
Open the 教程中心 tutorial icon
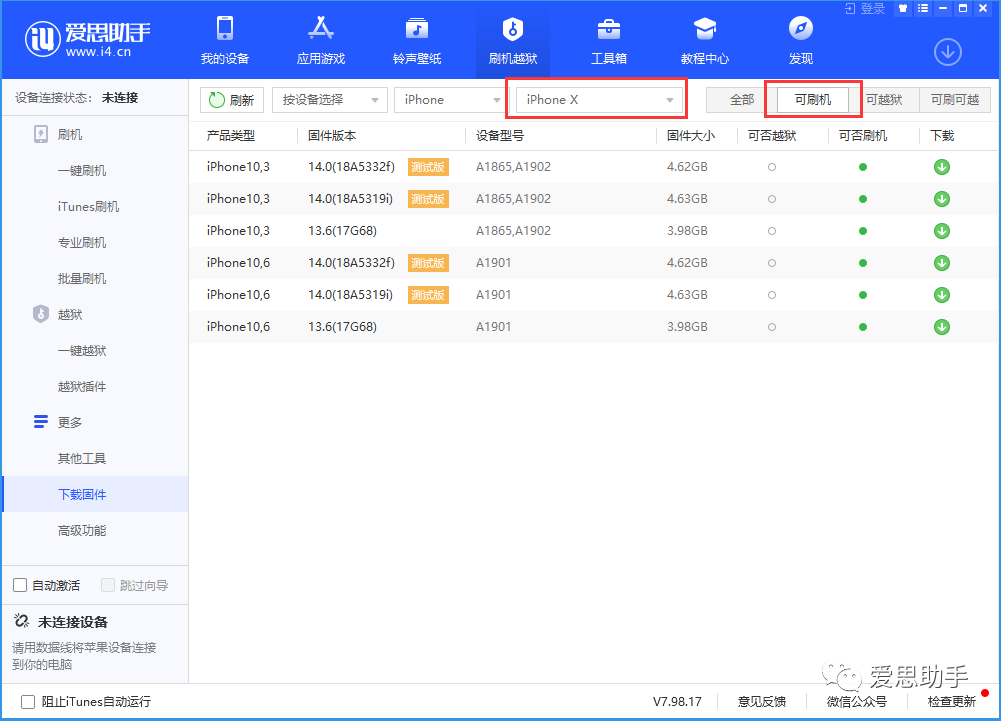(x=705, y=29)
